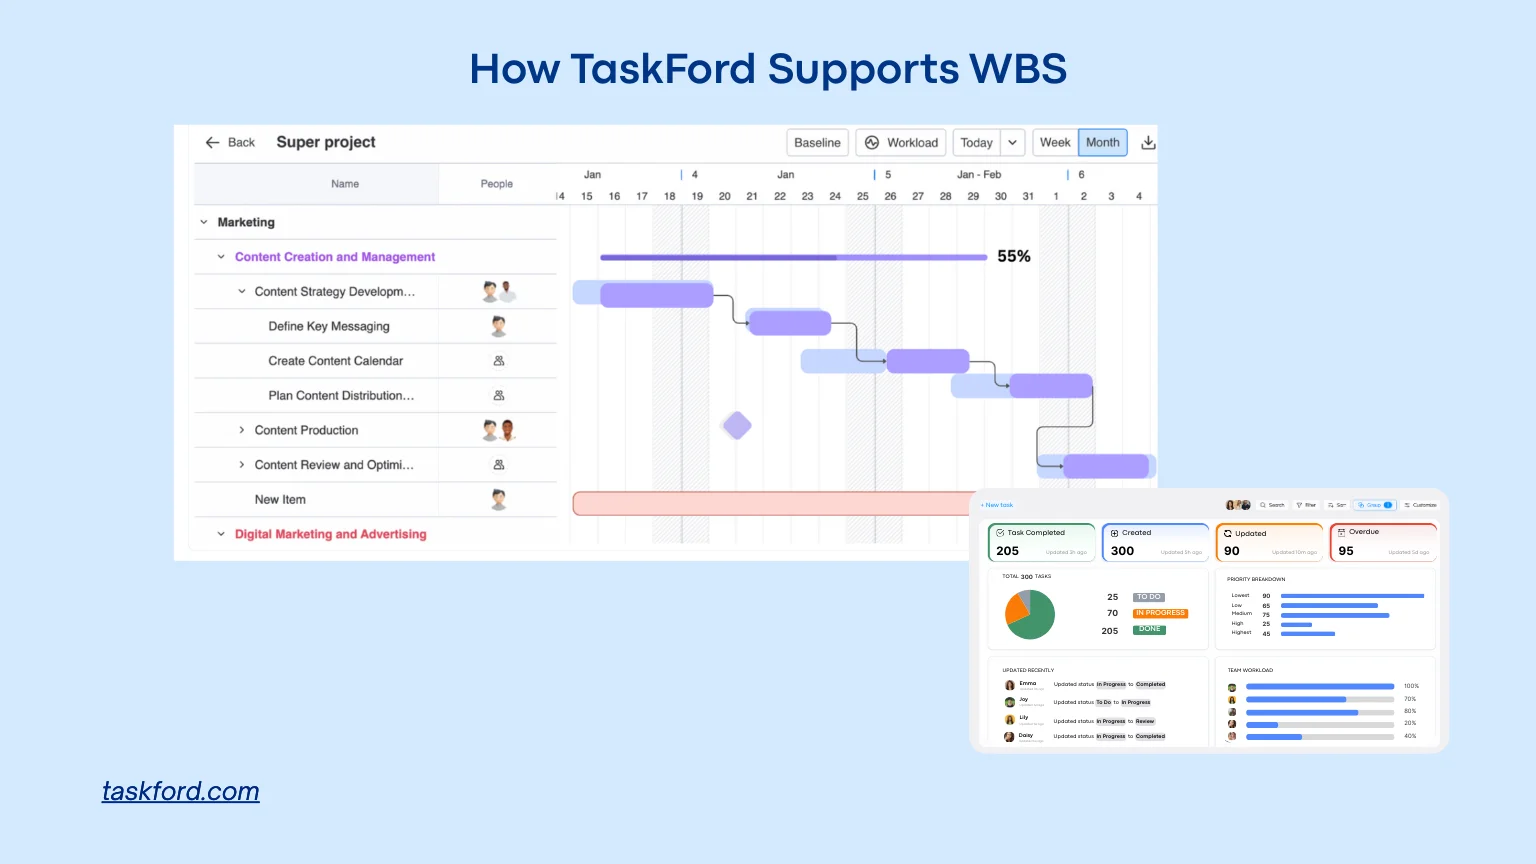Click the Baseline button
Screen dimensions: 1536x864
(817, 143)
